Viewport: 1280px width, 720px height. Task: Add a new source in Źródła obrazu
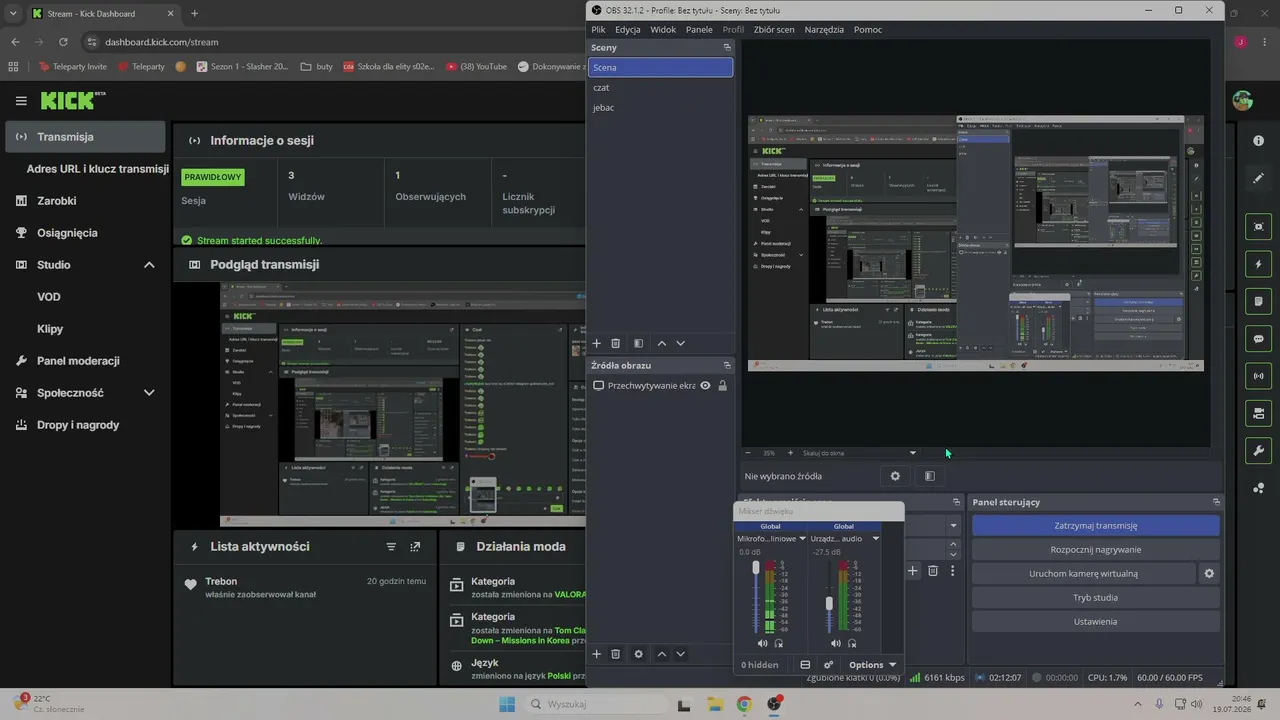tap(597, 654)
